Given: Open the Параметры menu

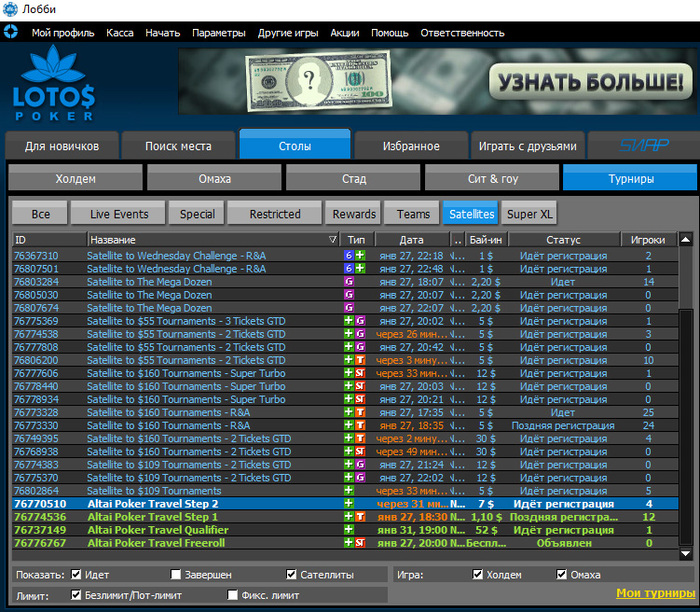Looking at the screenshot, I should click(219, 33).
